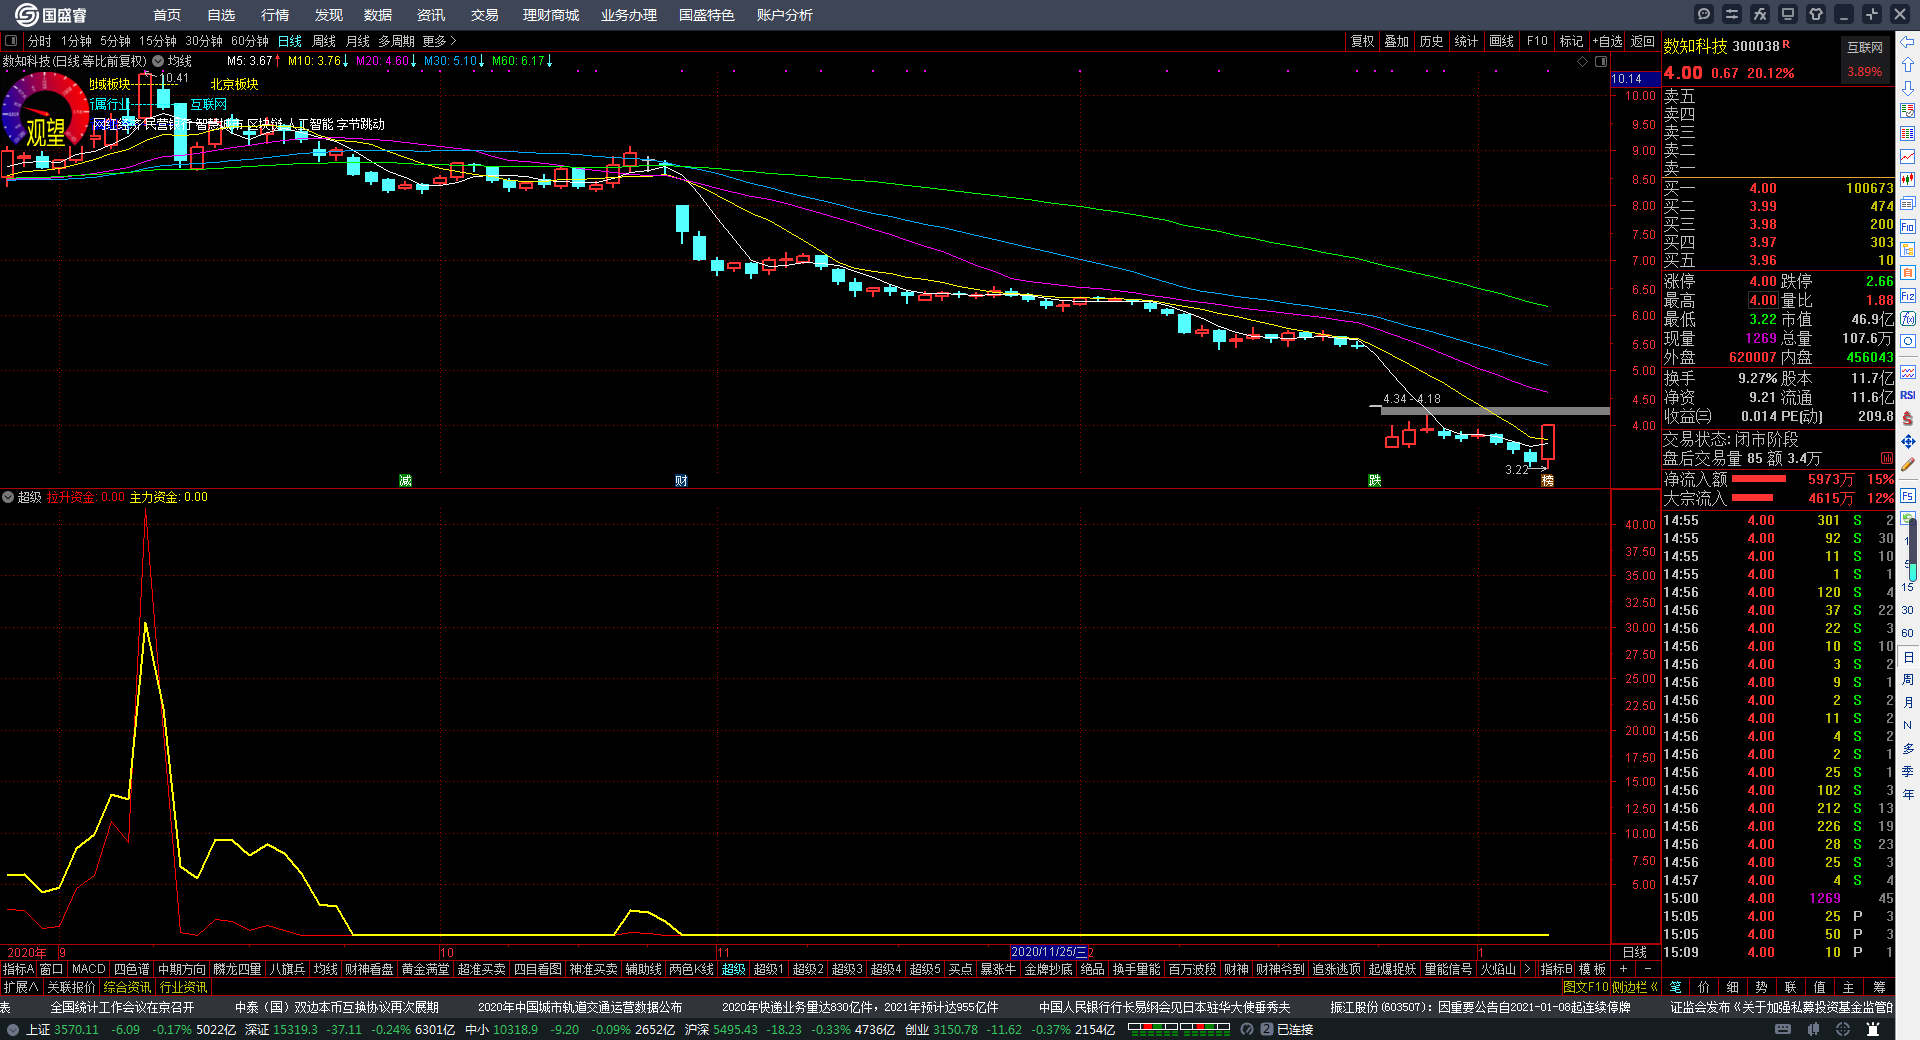Open the 账户分析 menu
The height and width of the screenshot is (1040, 1920).
pyautogui.click(x=784, y=15)
